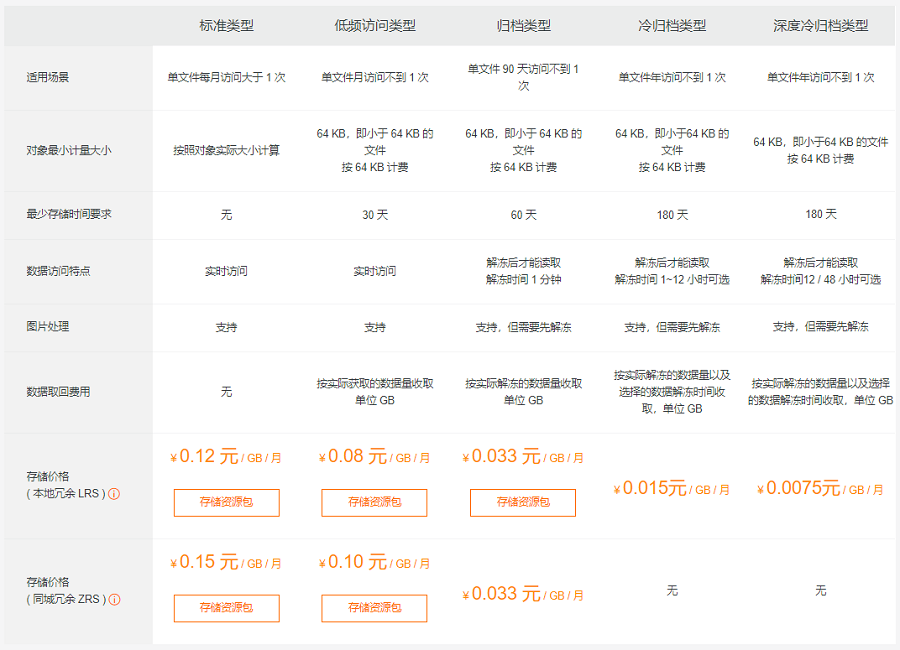Click 64 KB minimum size under 归档类型
This screenshot has width=900, height=650.
point(523,150)
